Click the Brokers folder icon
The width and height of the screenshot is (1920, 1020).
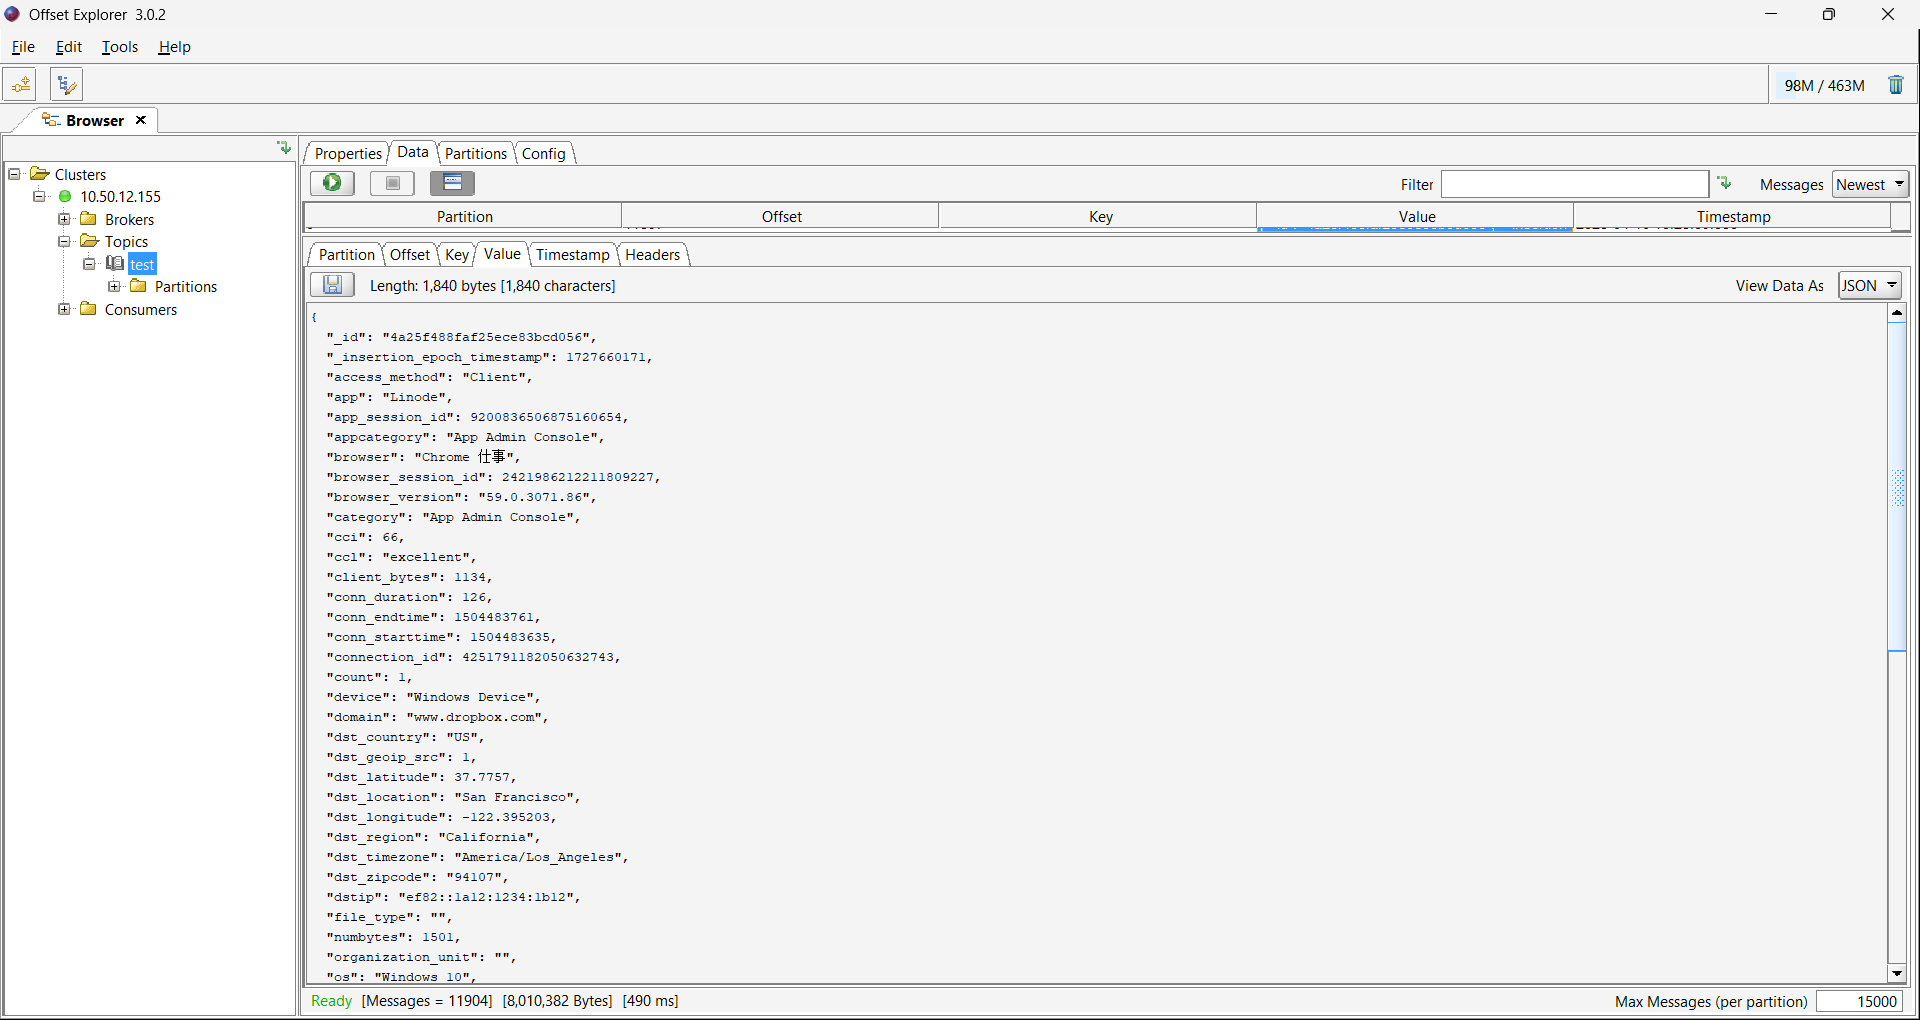[89, 219]
